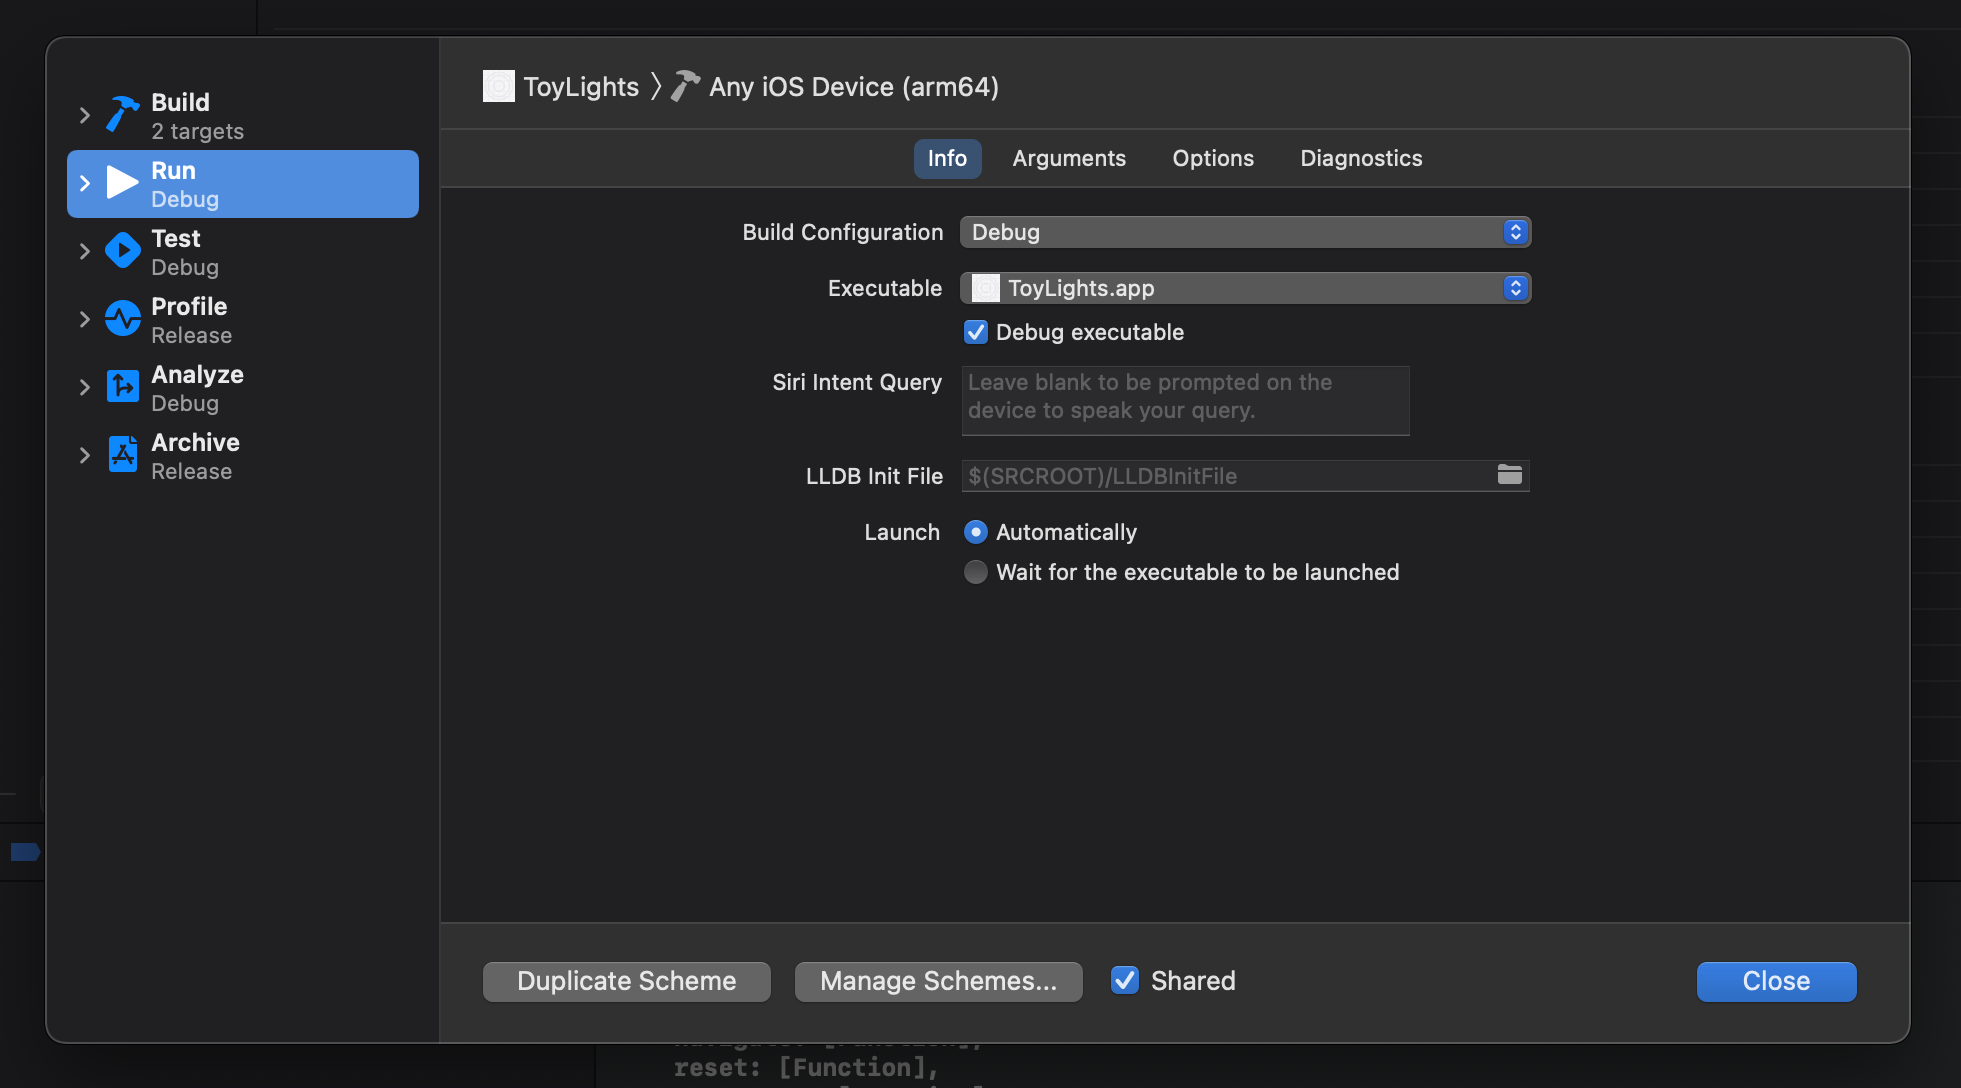Click the Build hammer icon
The image size is (1961, 1088).
(122, 115)
